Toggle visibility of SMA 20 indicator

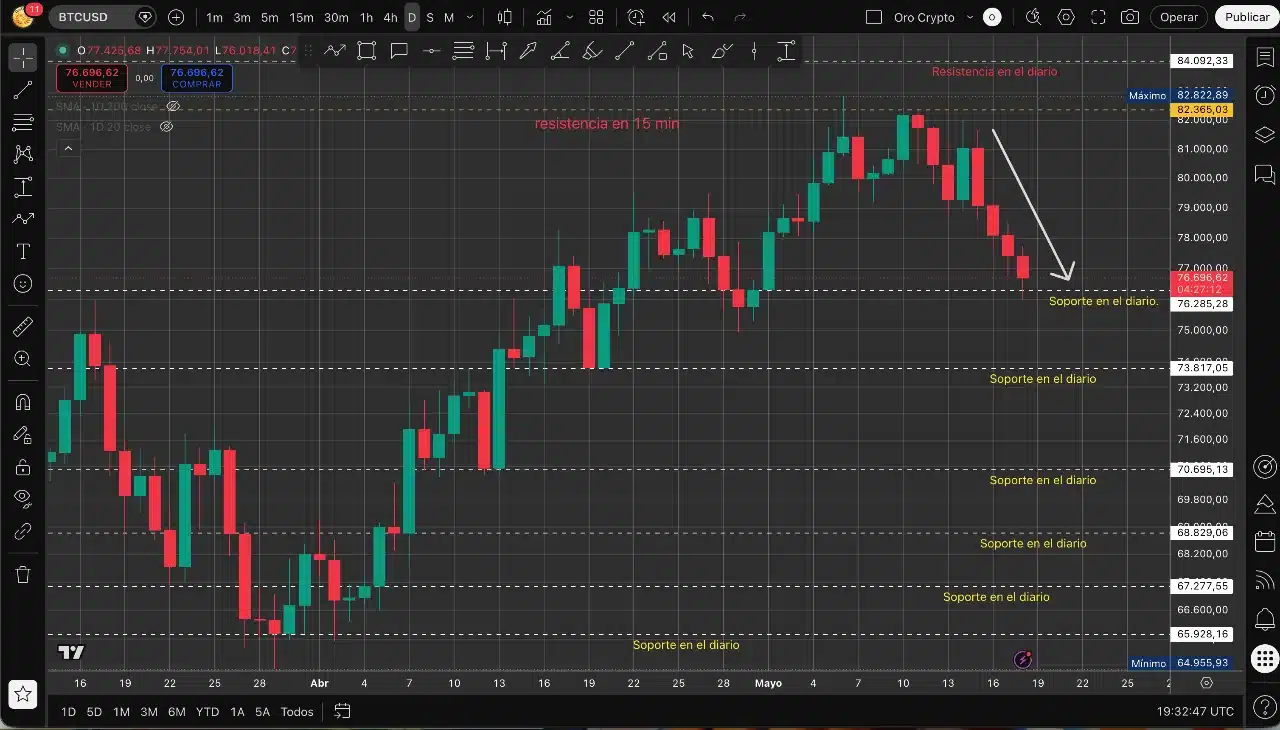(167, 127)
